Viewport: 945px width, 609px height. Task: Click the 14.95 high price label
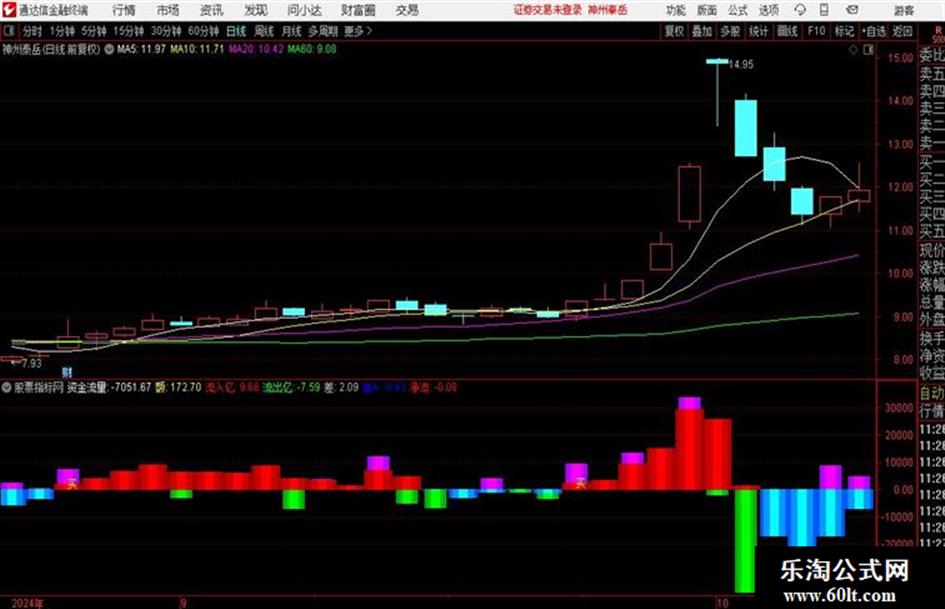click(x=741, y=65)
